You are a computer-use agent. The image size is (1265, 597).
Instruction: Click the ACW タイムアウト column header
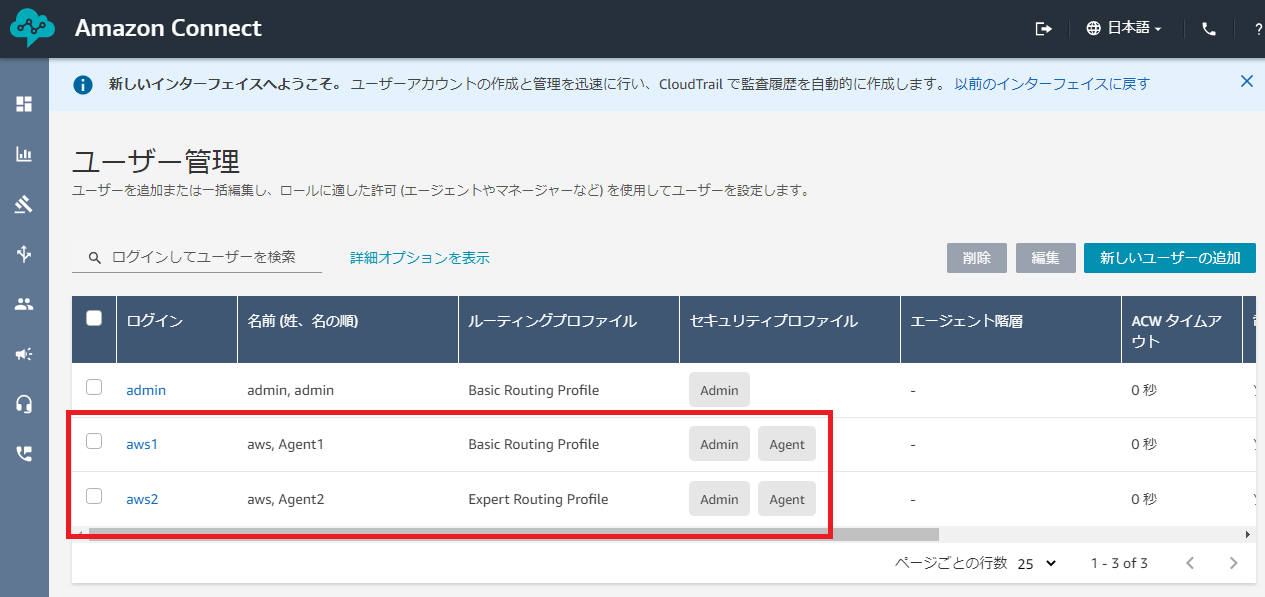[1182, 330]
